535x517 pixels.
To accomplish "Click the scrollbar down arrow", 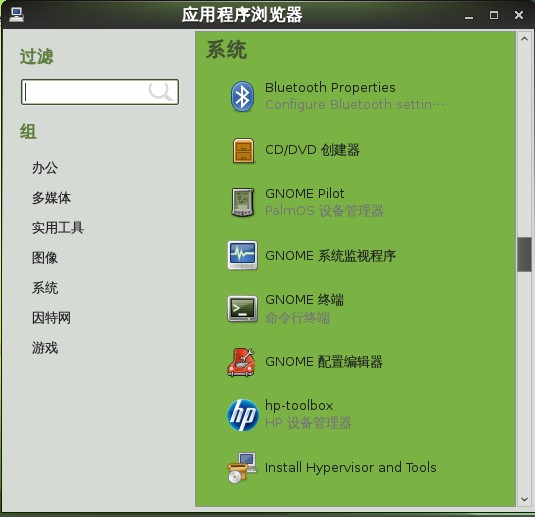I will (x=524, y=500).
